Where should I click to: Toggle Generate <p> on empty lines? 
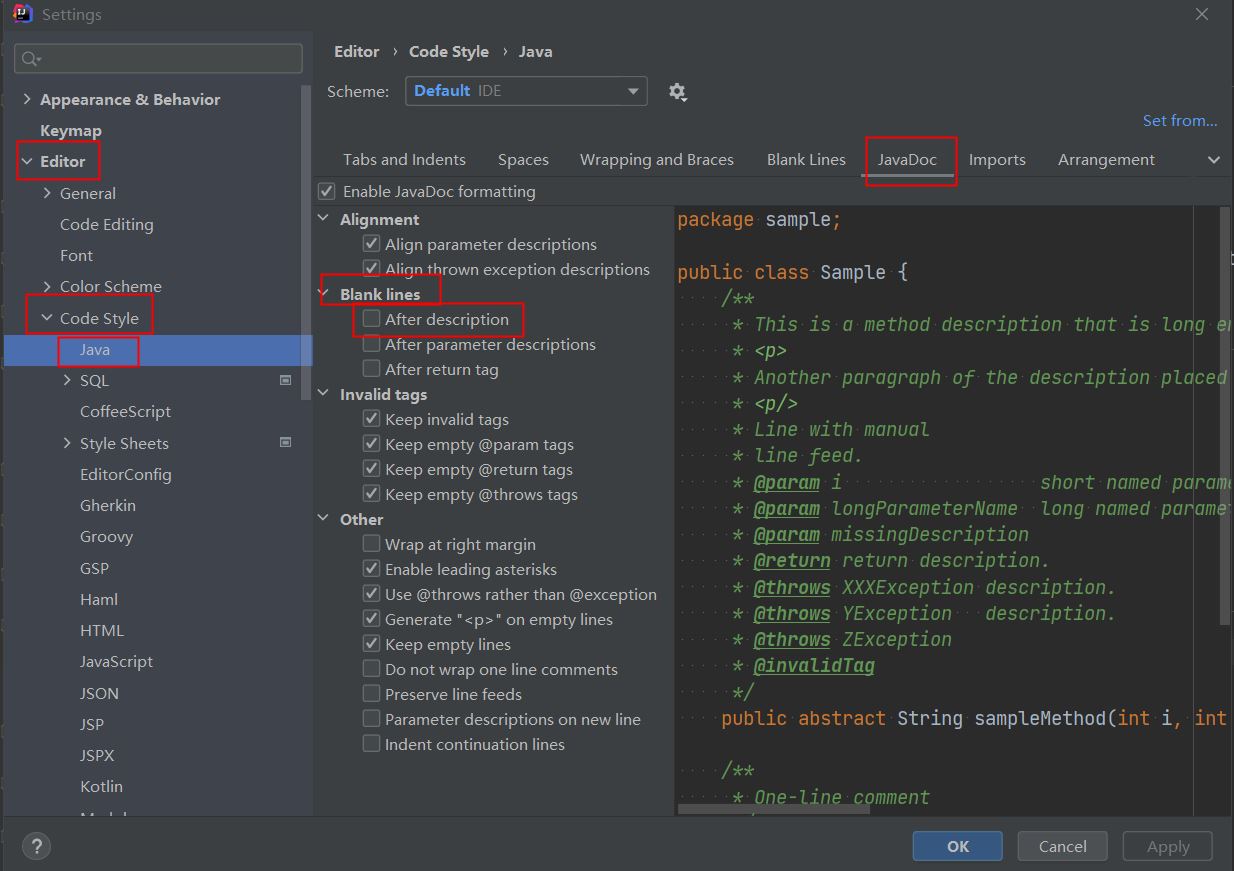(372, 619)
